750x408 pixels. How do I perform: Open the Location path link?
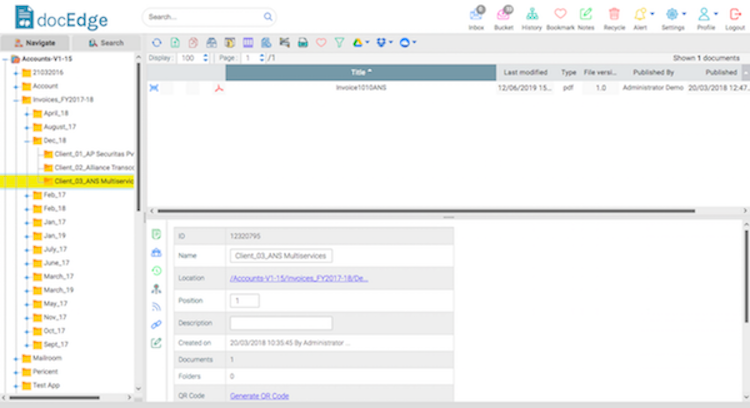[x=299, y=278]
